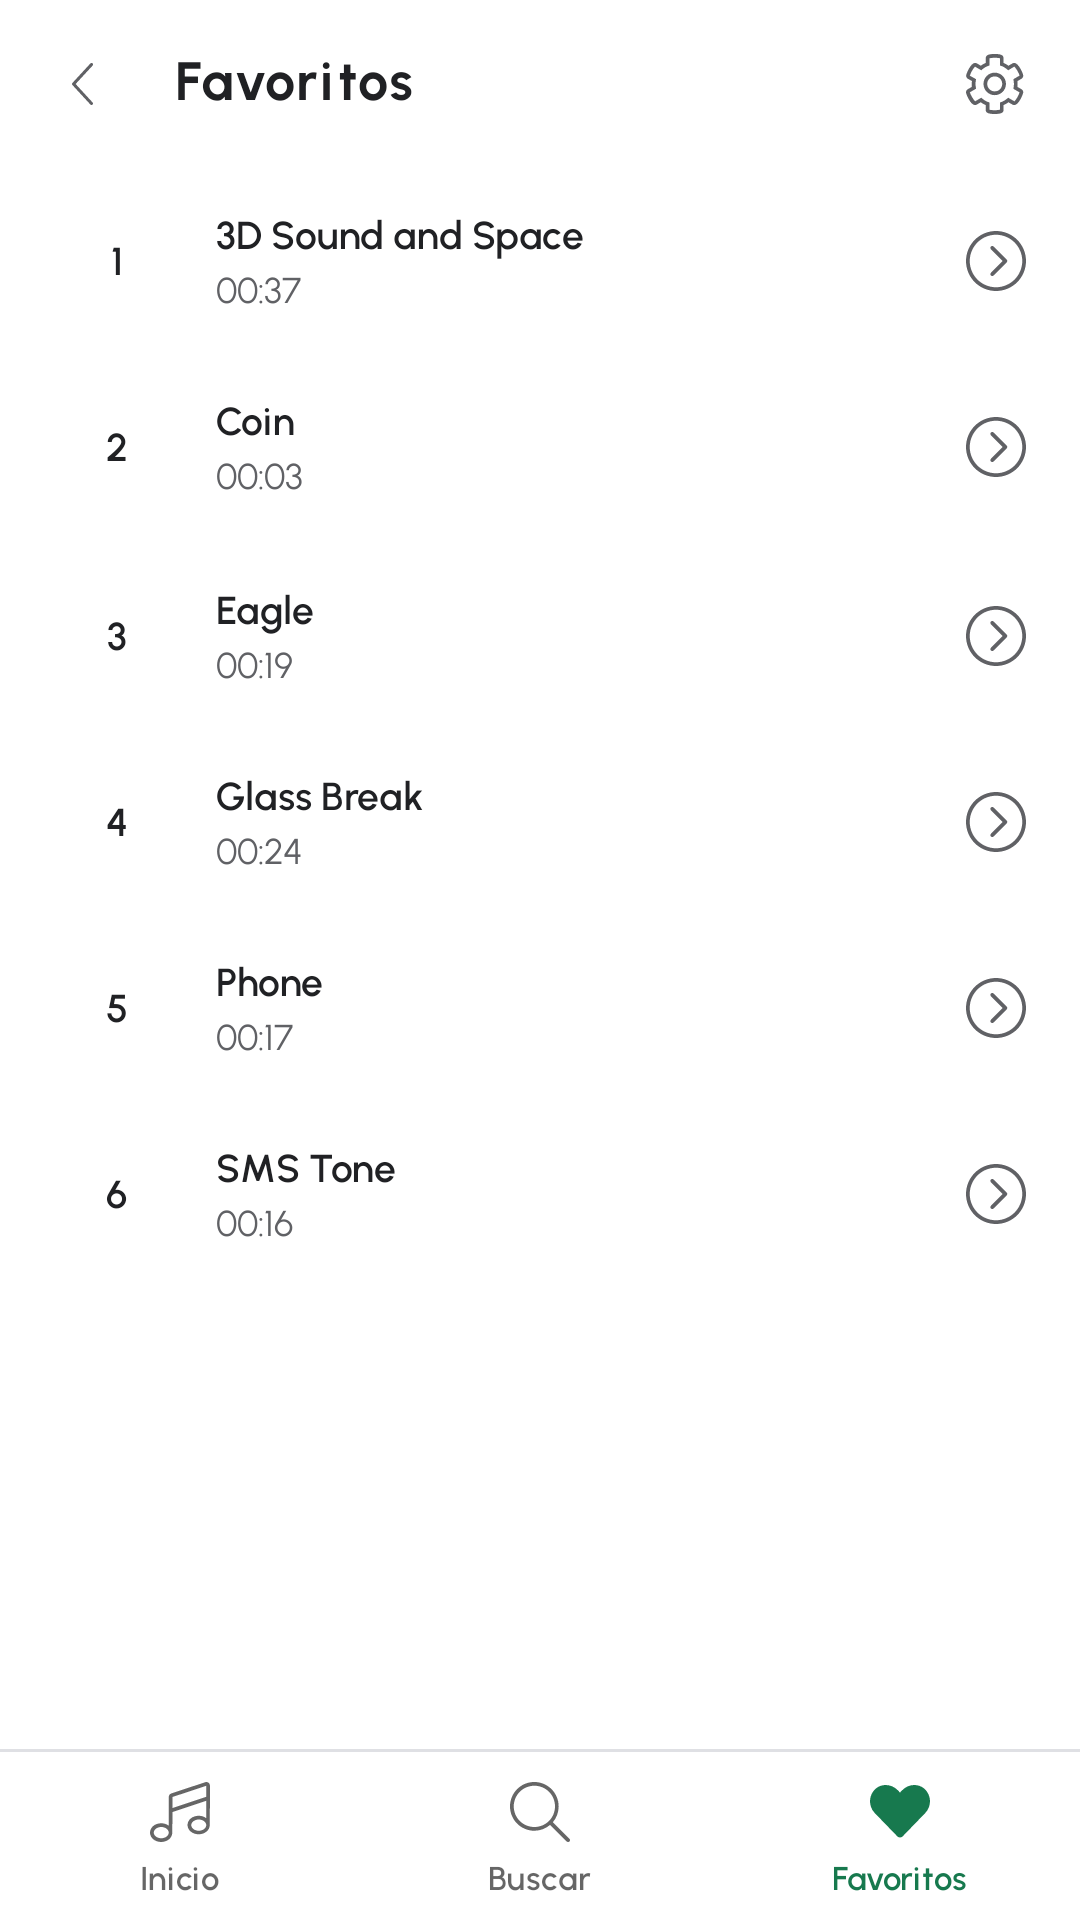Screen dimensions: 1080x1920
Task: Choose the Eagle sound entry
Action: tap(265, 612)
